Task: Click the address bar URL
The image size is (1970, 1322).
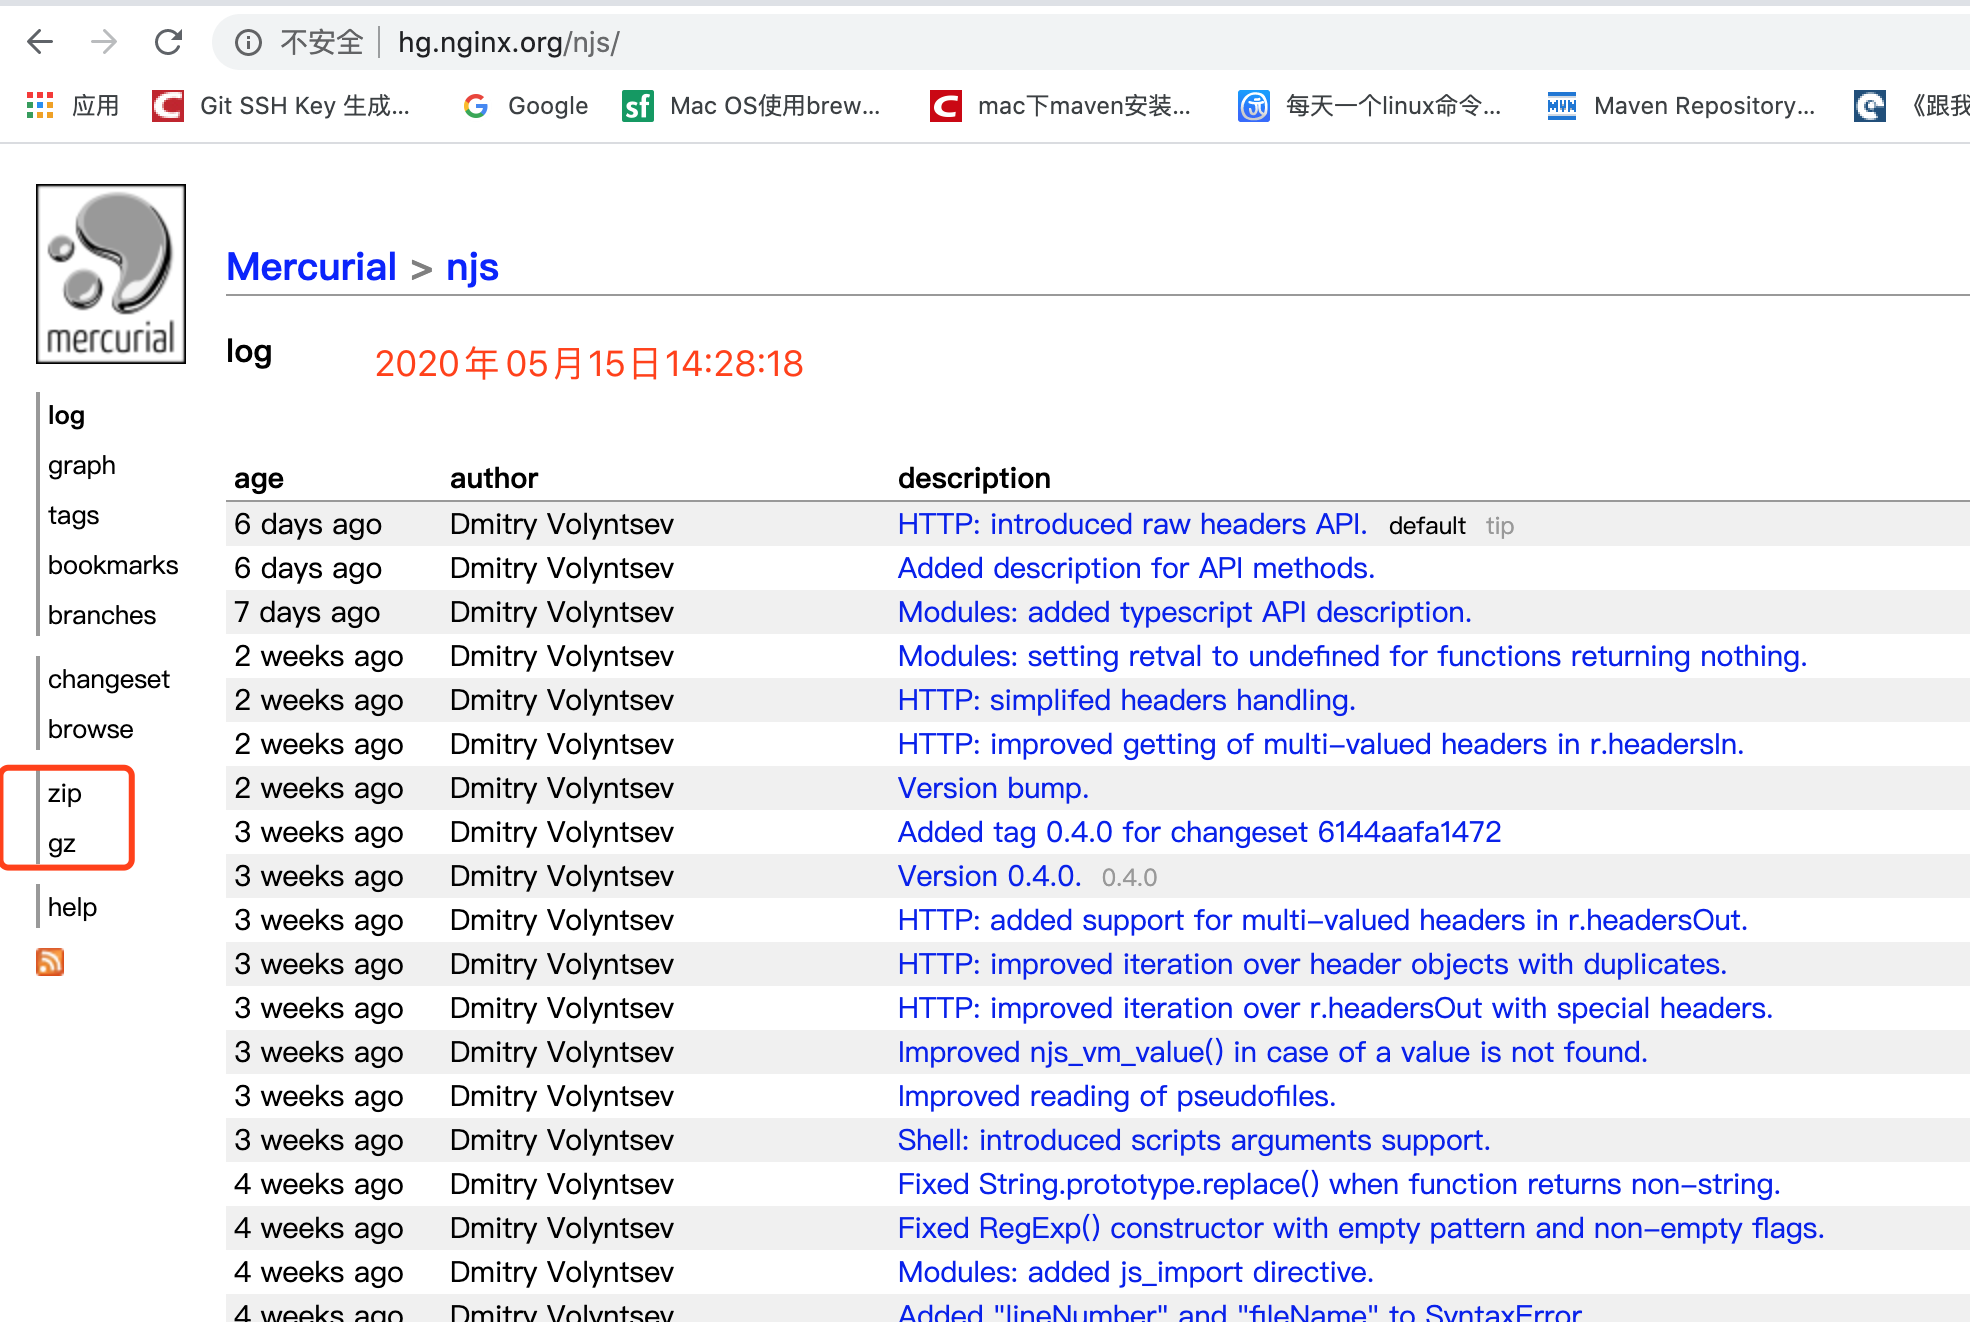Action: [508, 42]
